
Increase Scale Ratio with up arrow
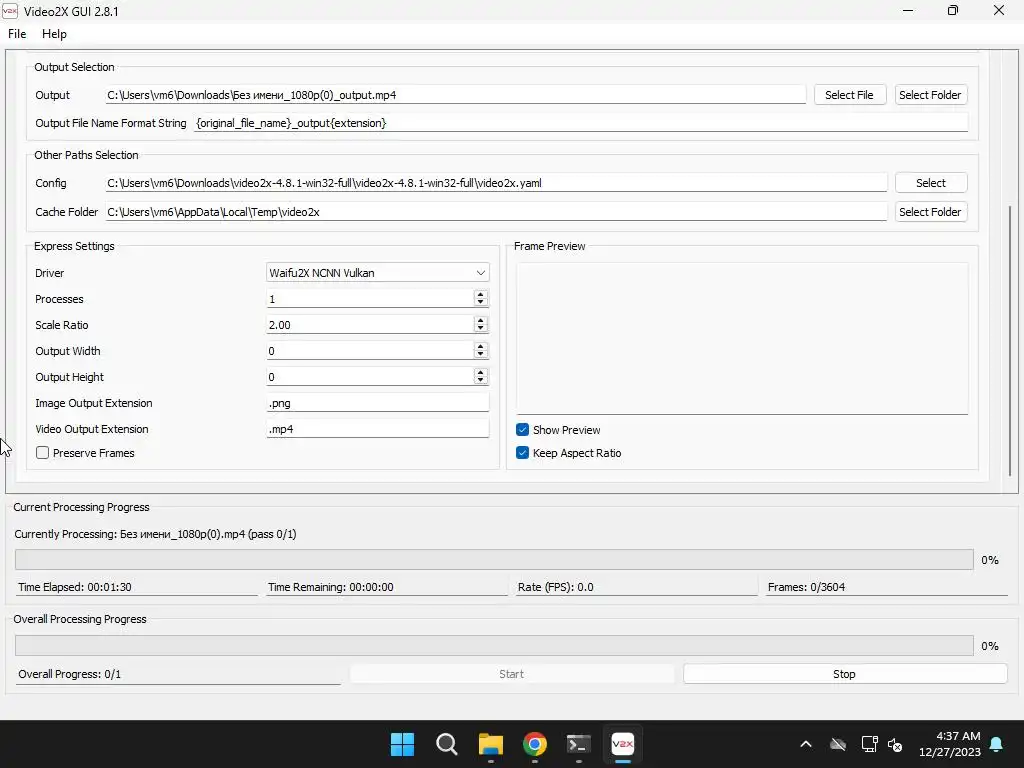(x=481, y=321)
